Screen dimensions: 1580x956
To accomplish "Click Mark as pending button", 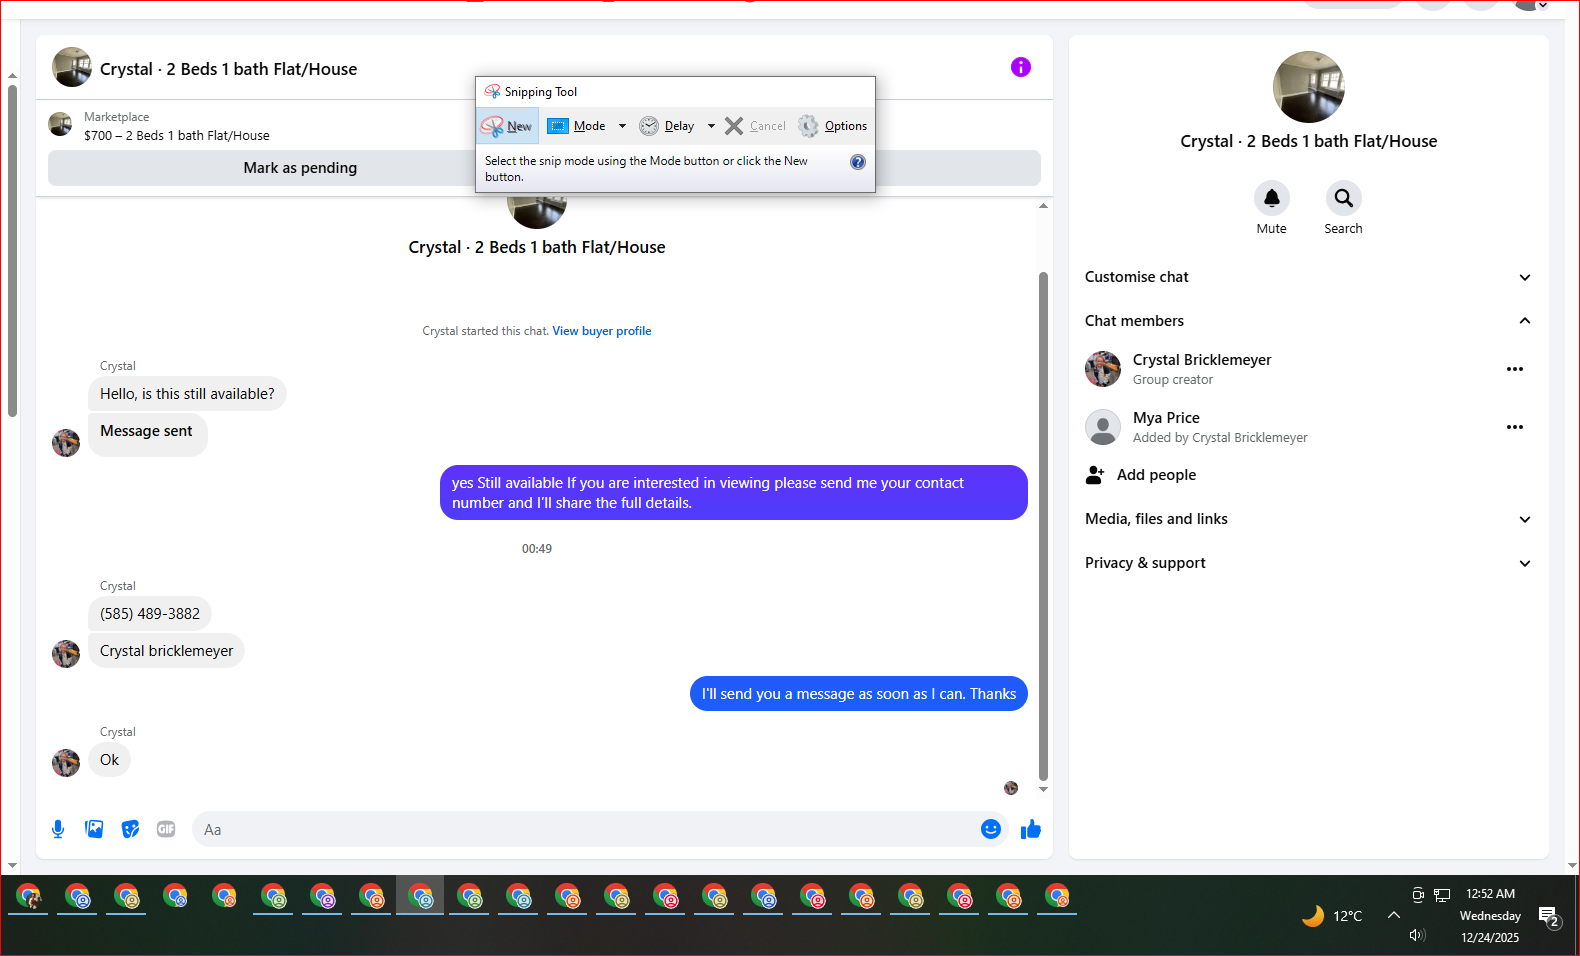I will (300, 168).
